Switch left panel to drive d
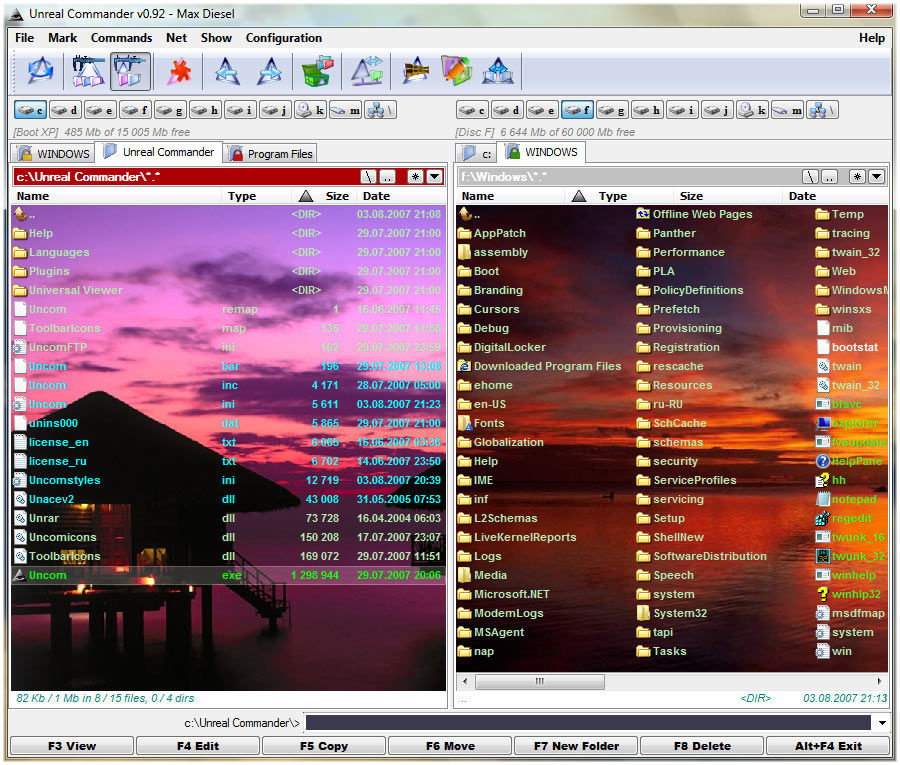This screenshot has width=900, height=765. [x=65, y=110]
